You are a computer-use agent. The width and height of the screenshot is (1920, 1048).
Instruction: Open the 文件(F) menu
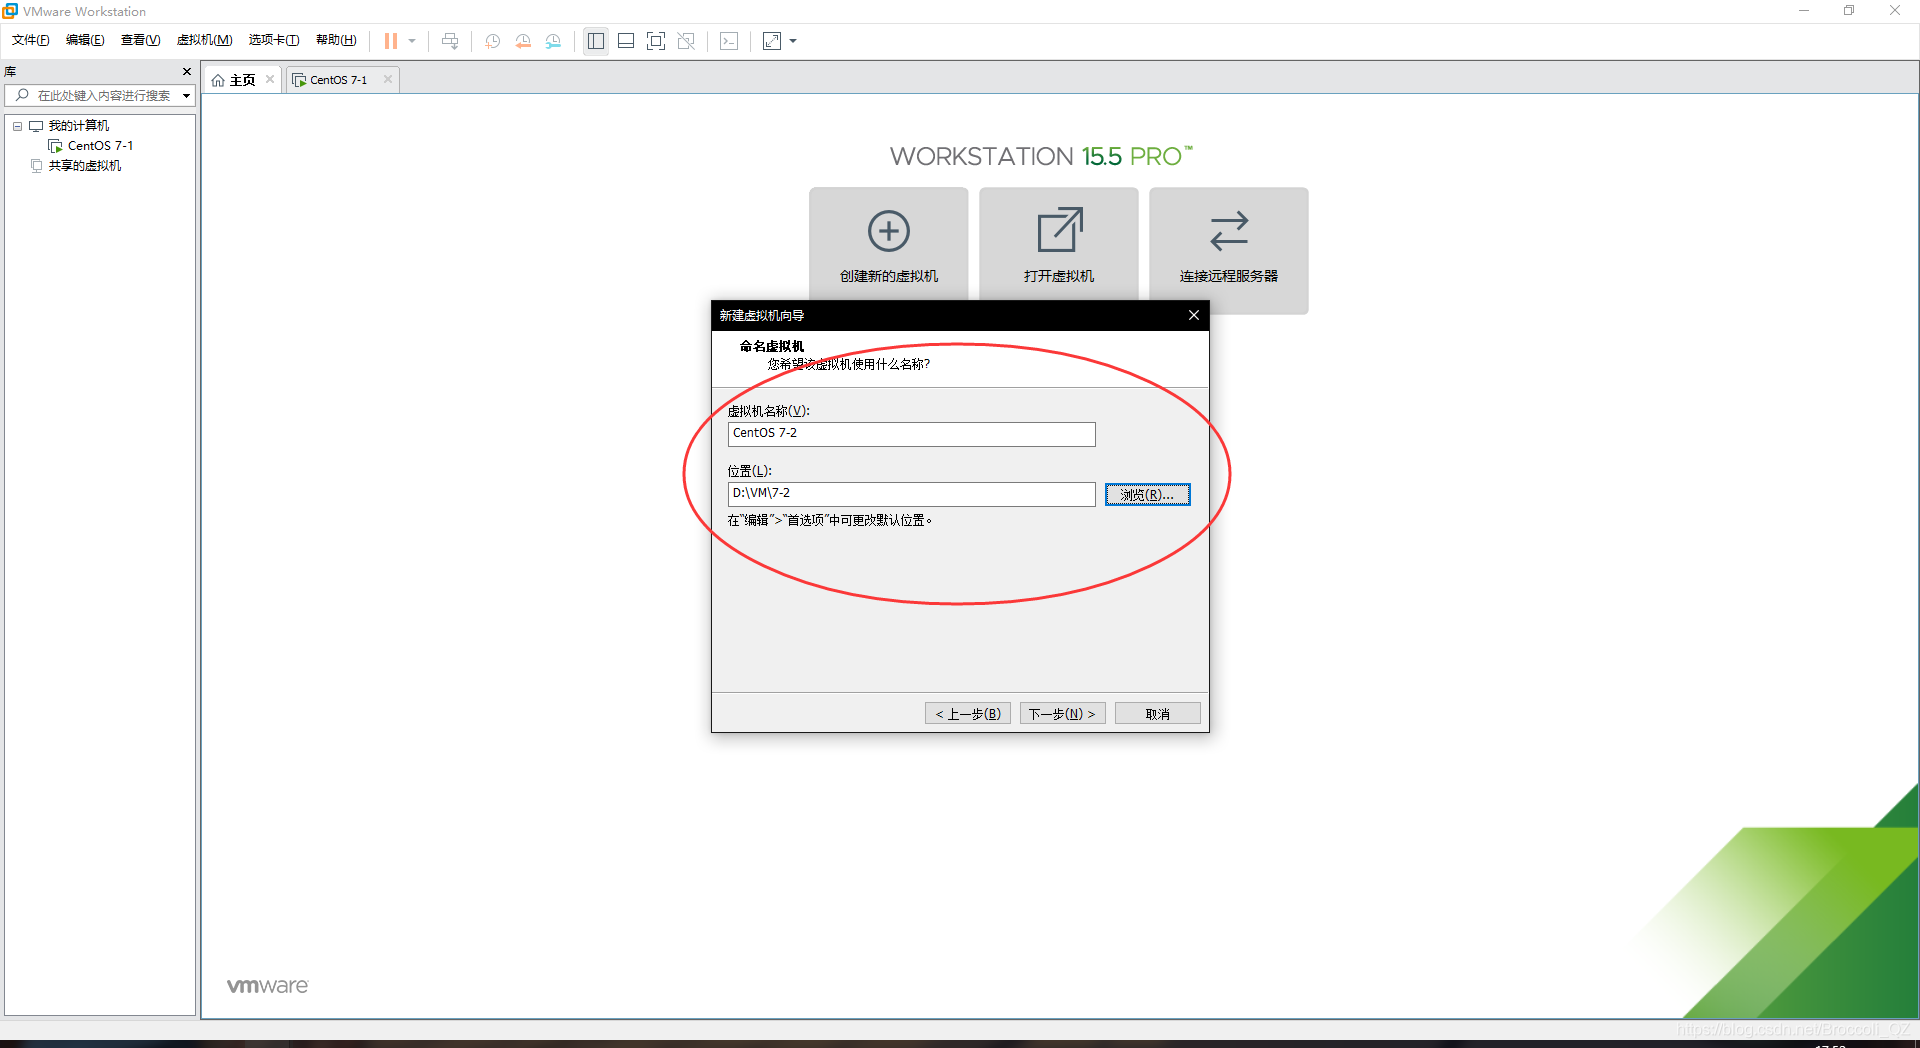coord(31,40)
